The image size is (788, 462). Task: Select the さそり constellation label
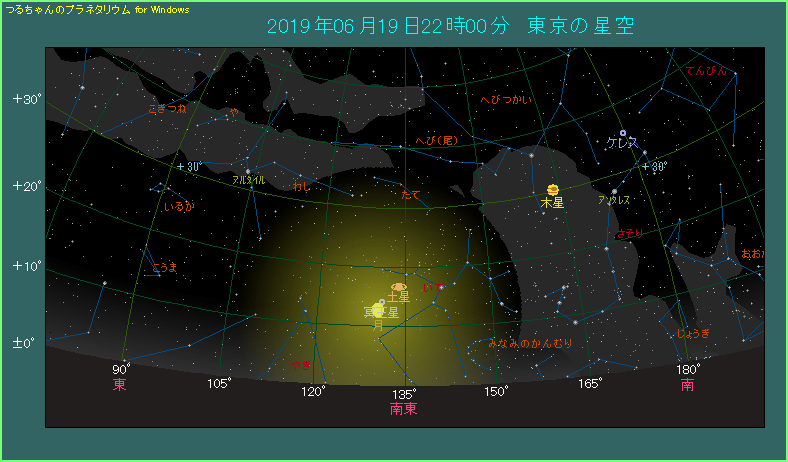[x=630, y=233]
